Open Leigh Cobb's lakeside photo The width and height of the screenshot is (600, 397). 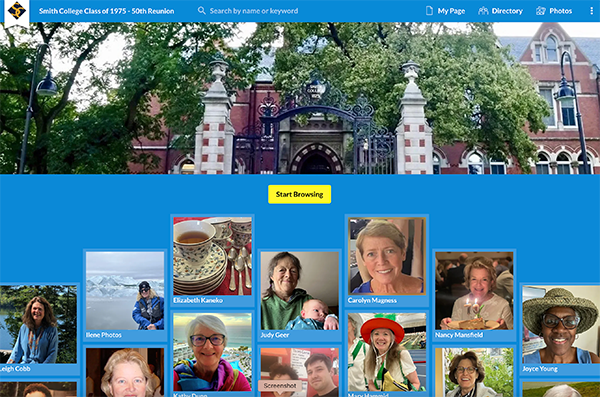coord(38,324)
